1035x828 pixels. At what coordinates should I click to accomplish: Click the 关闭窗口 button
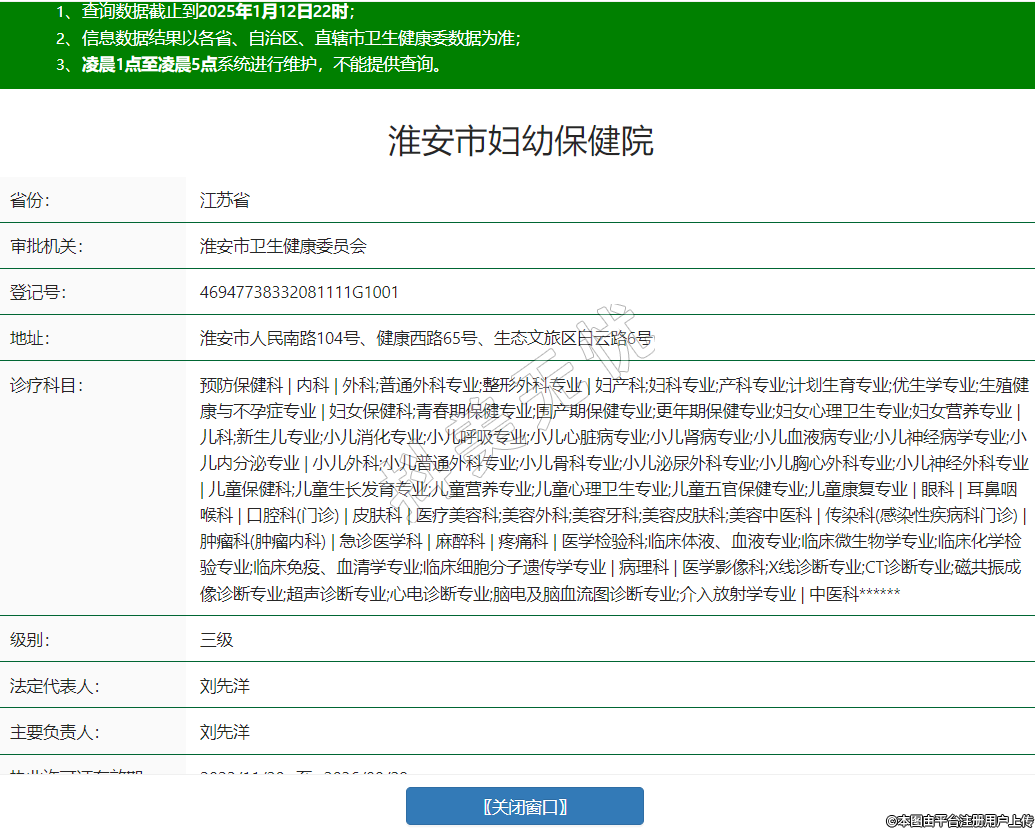pos(524,806)
